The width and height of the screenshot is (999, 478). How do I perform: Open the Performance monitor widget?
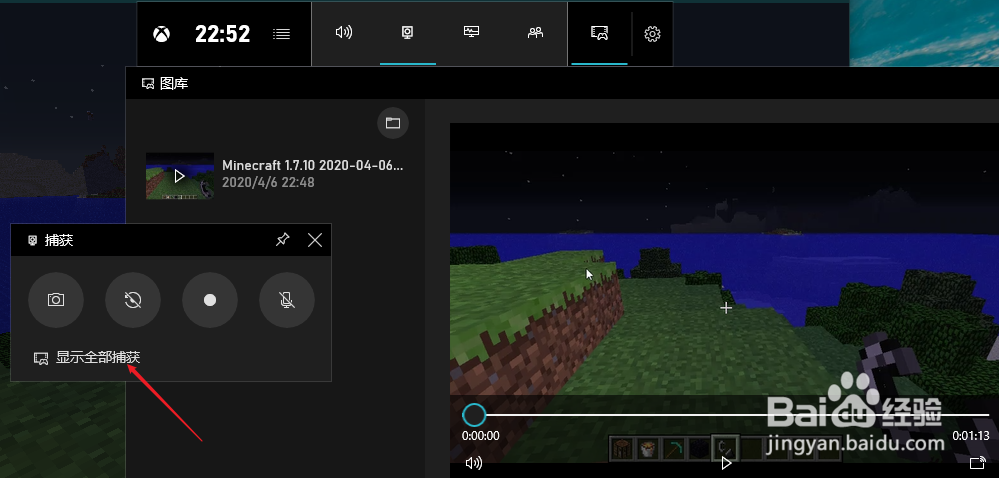click(471, 32)
